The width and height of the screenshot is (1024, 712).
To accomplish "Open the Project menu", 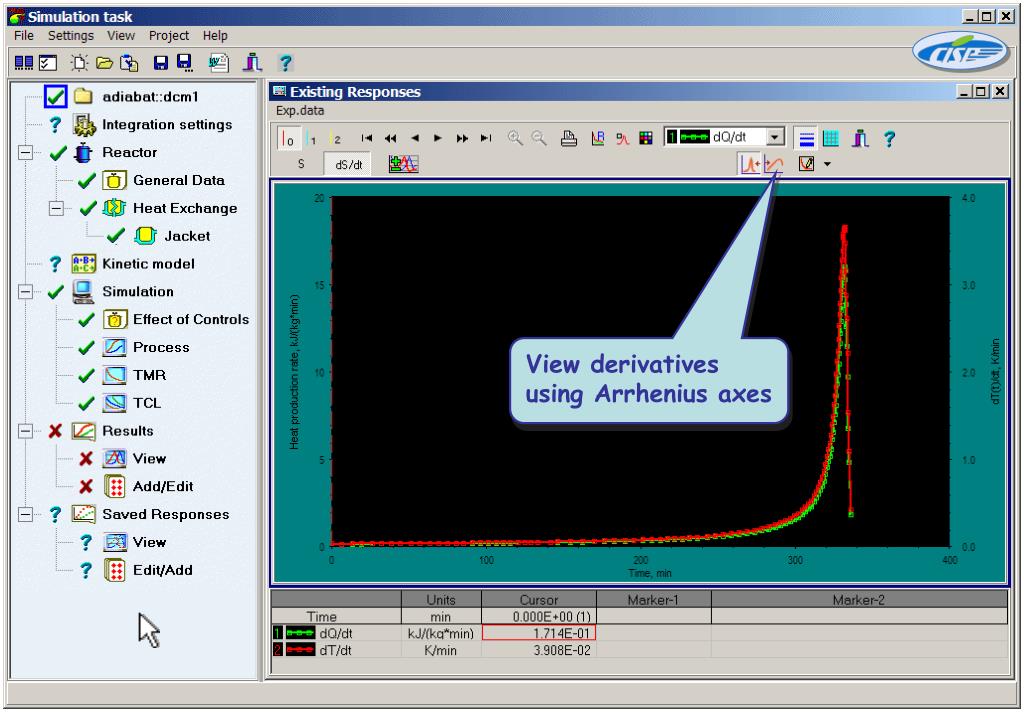I will [168, 35].
